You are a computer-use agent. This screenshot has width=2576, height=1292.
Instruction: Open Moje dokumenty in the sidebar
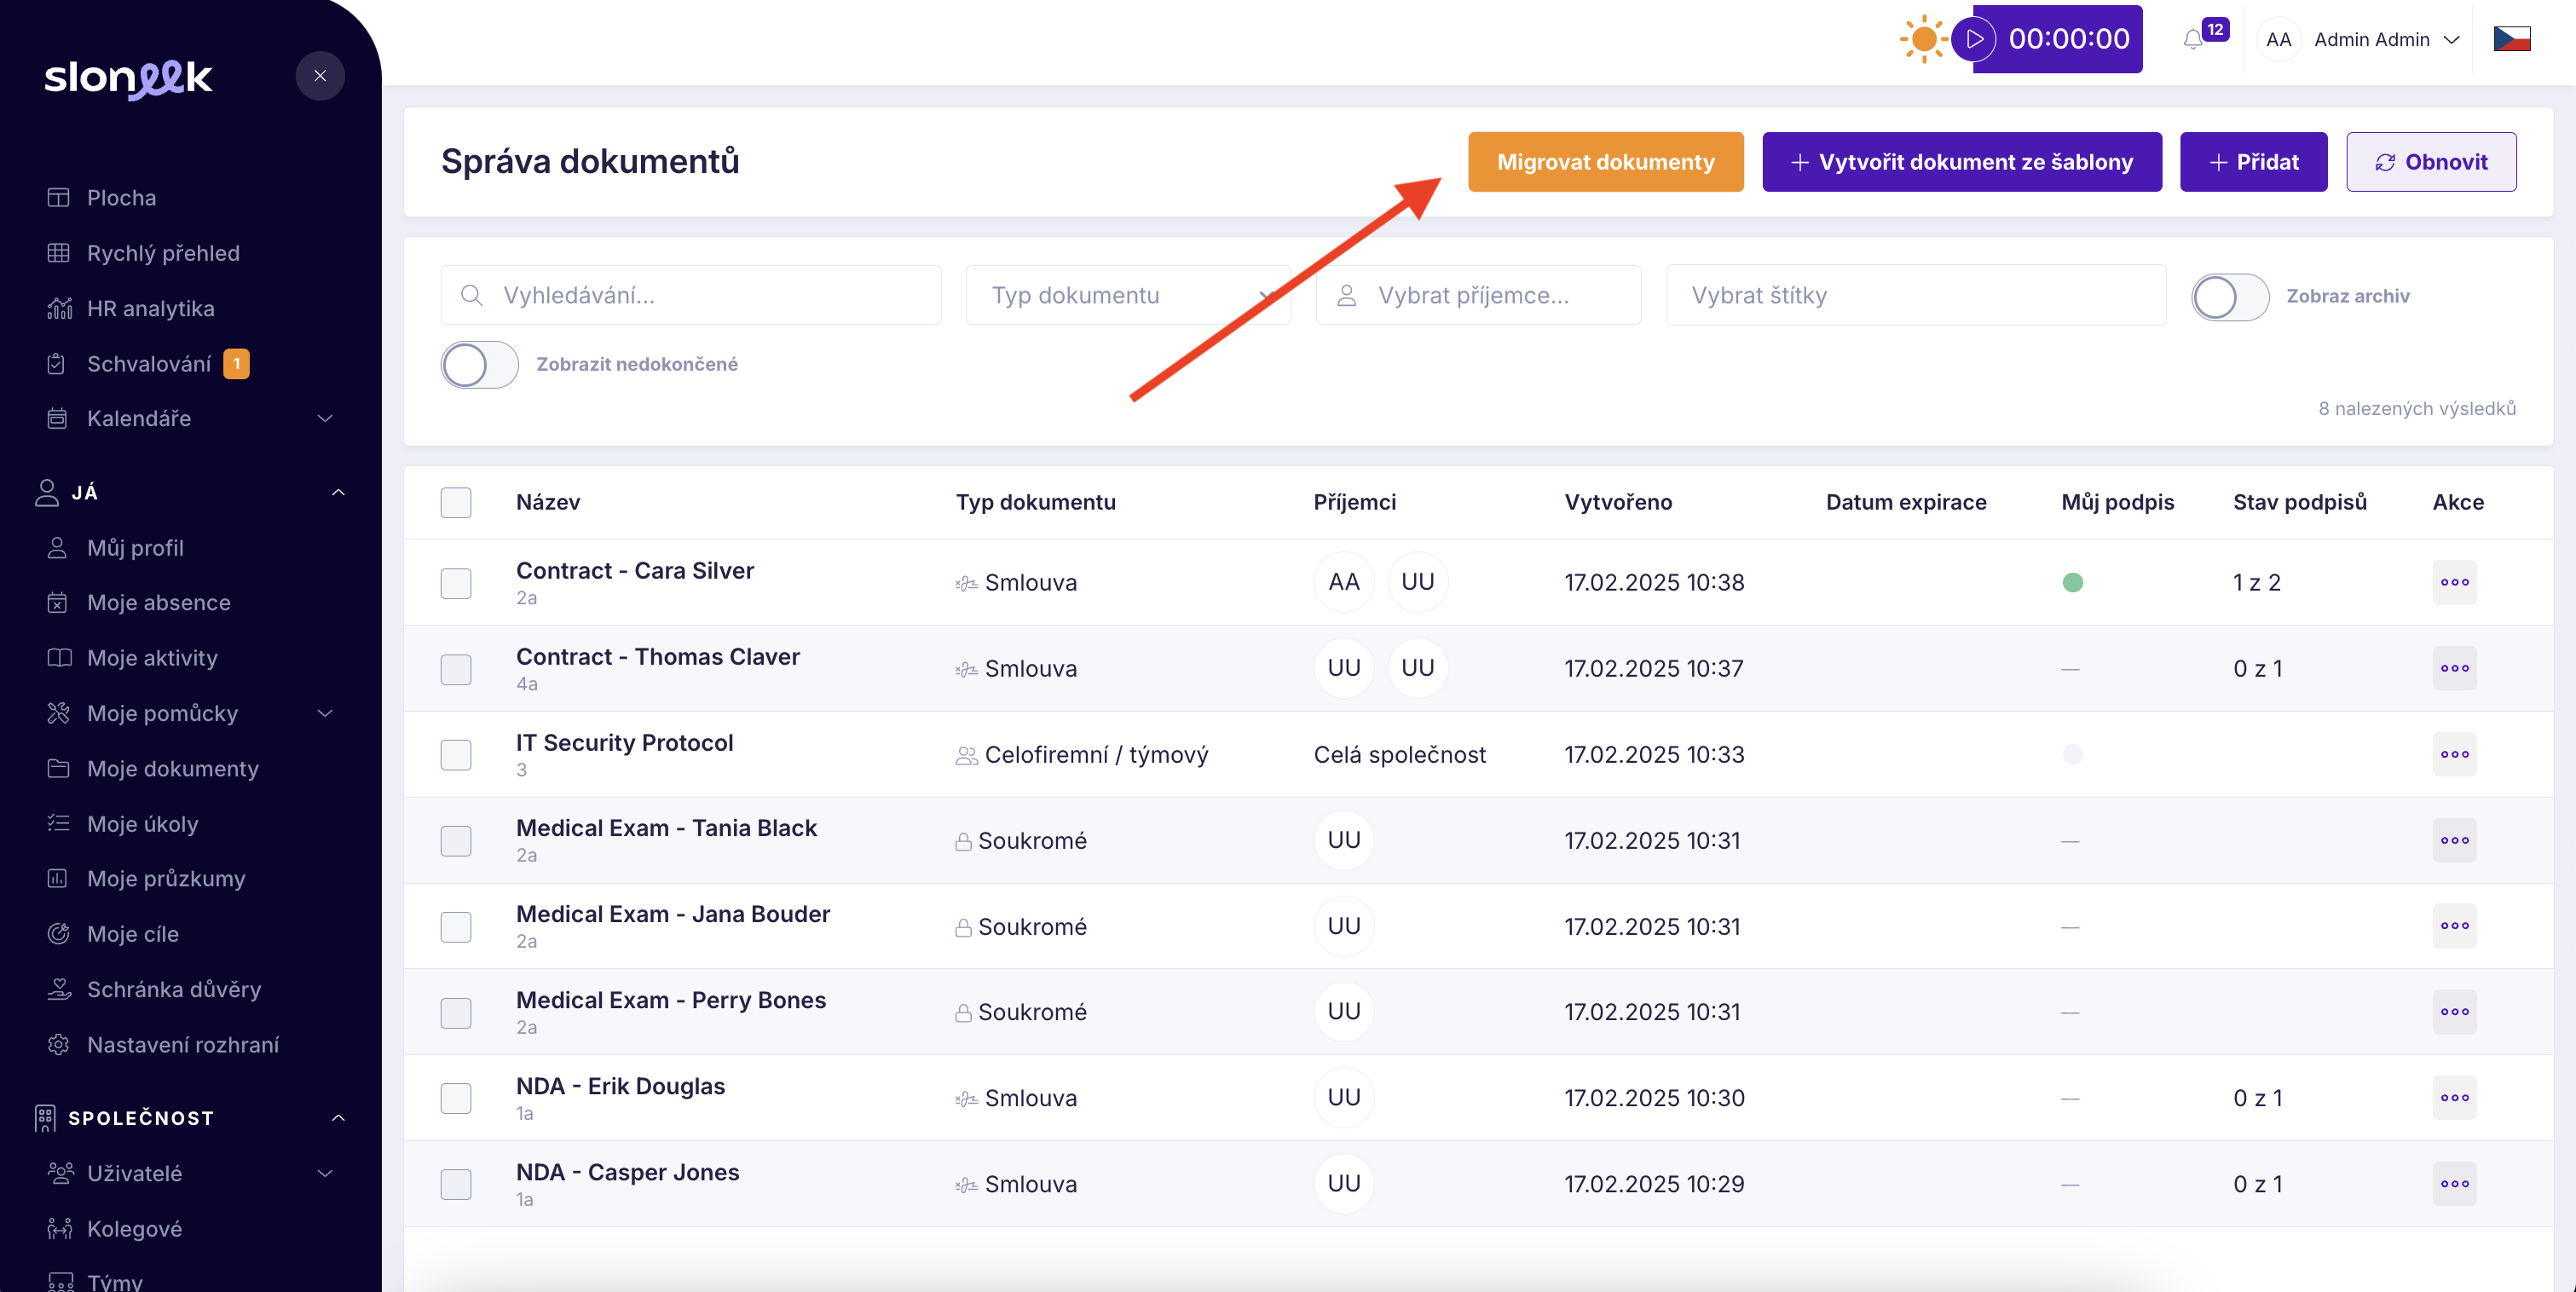click(x=172, y=768)
